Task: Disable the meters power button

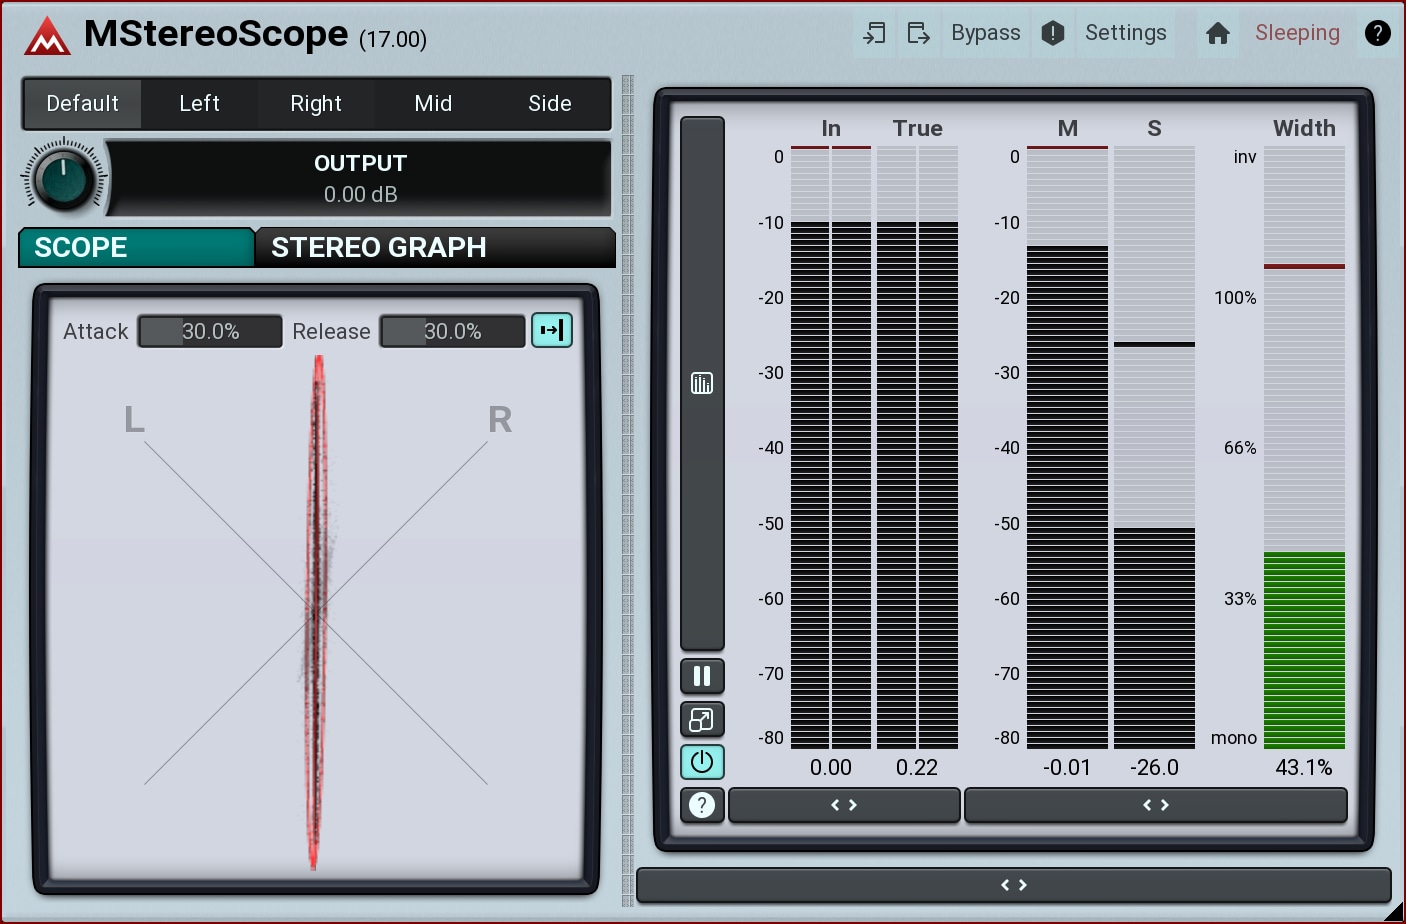Action: [x=702, y=762]
